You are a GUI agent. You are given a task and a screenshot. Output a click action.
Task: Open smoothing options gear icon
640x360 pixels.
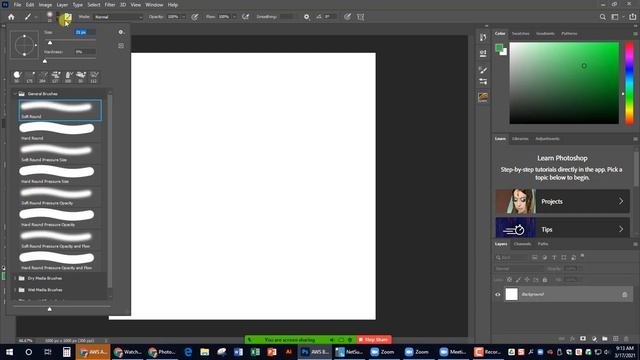coord(307,17)
